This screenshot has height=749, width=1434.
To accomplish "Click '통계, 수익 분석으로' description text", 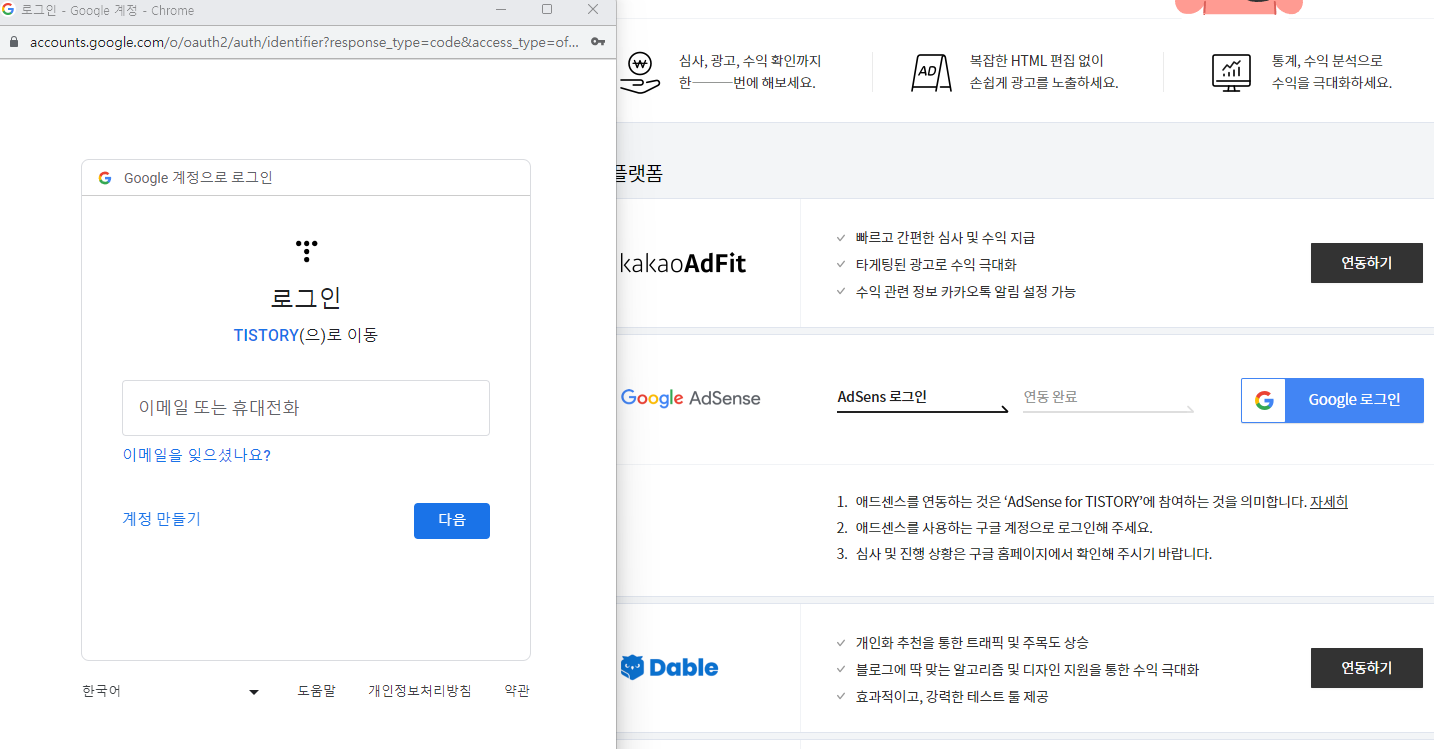I will pos(1327,61).
